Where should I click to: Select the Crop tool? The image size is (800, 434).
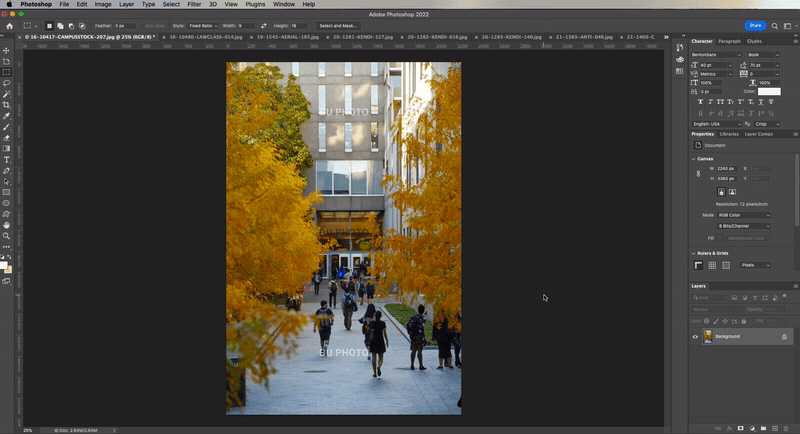click(x=6, y=105)
